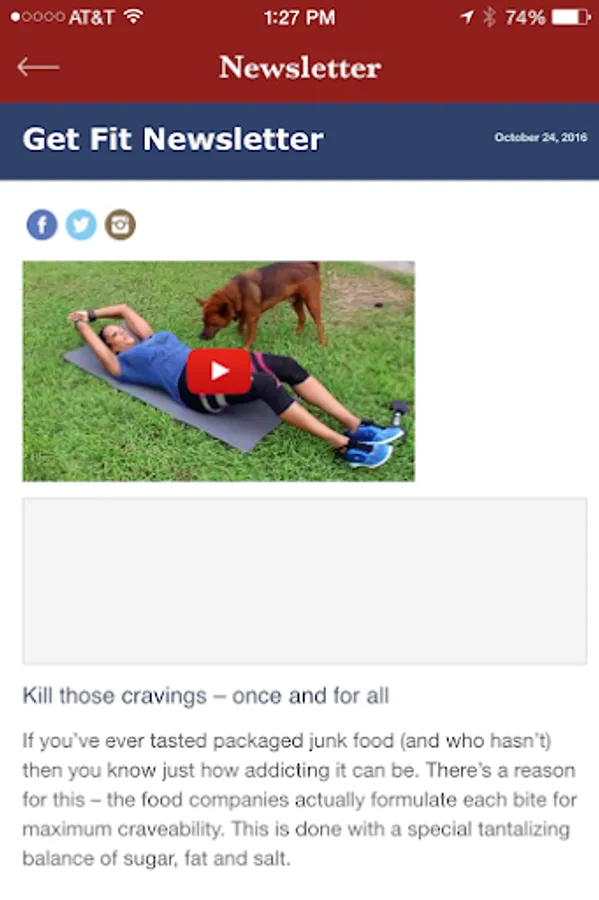Tap the empty gray placeholder box
The height and width of the screenshot is (900, 599).
coord(305,581)
